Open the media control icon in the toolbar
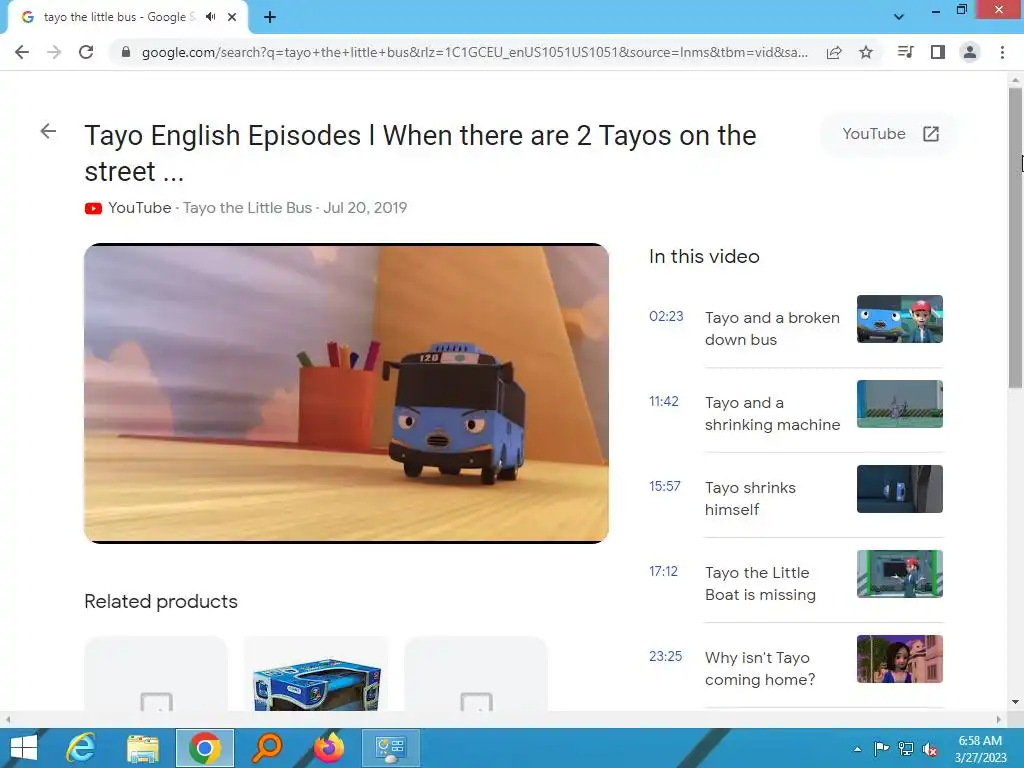 click(x=905, y=52)
